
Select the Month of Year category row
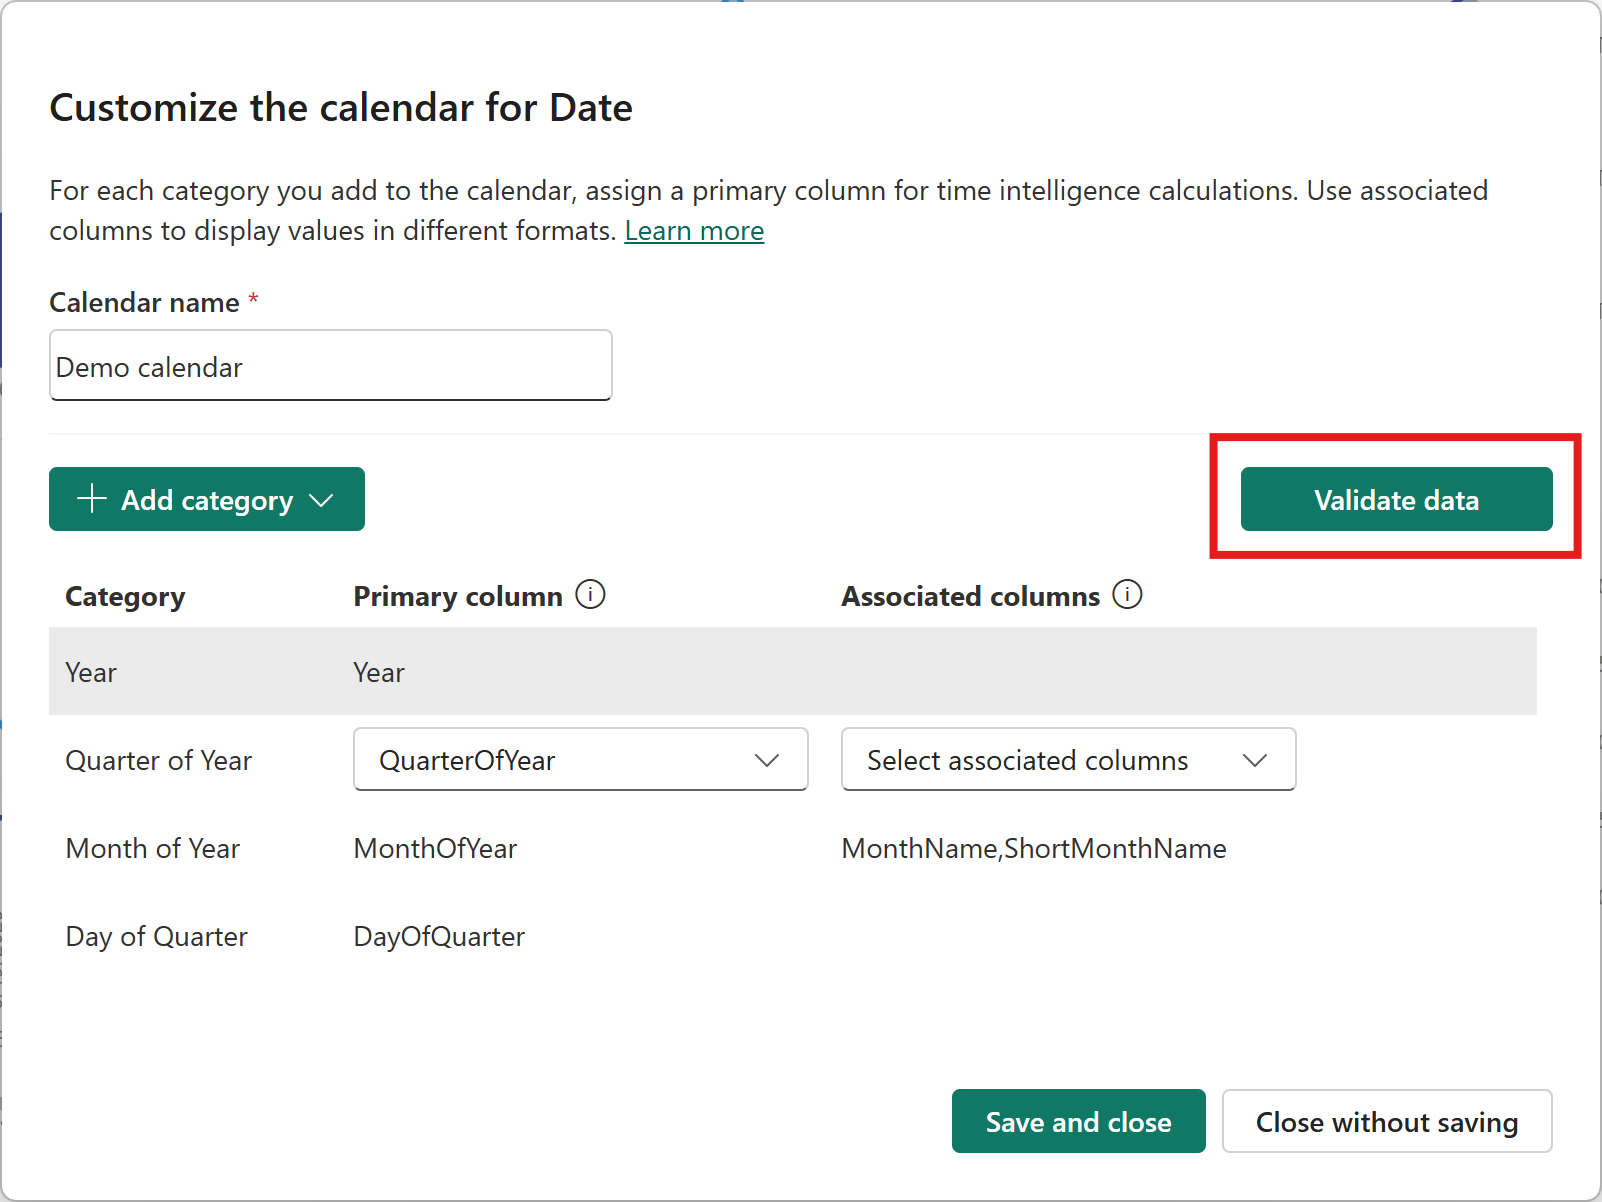[153, 848]
